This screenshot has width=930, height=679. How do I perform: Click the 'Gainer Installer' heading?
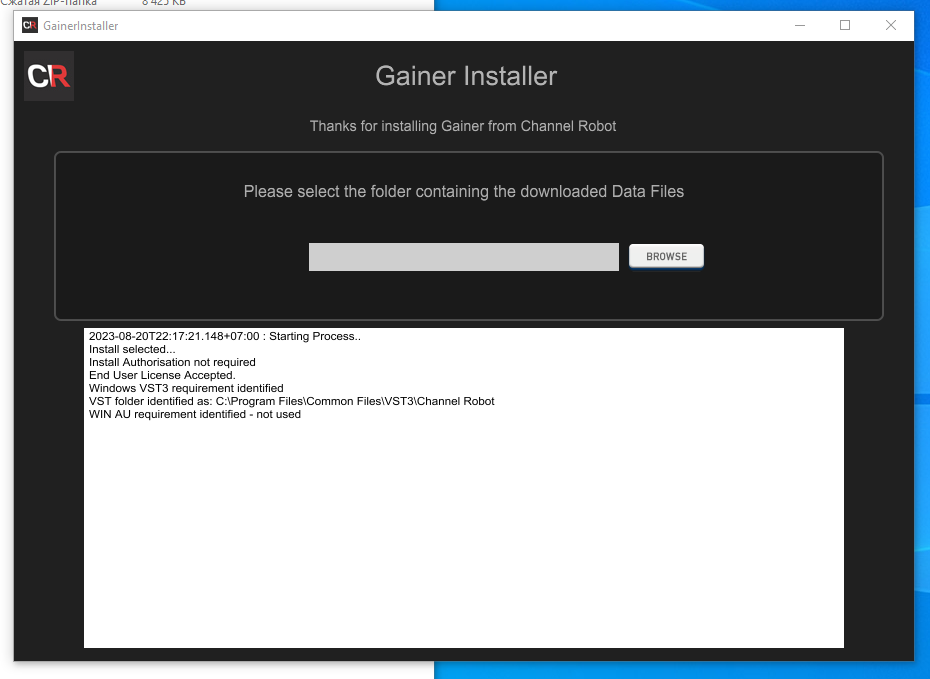coord(466,76)
